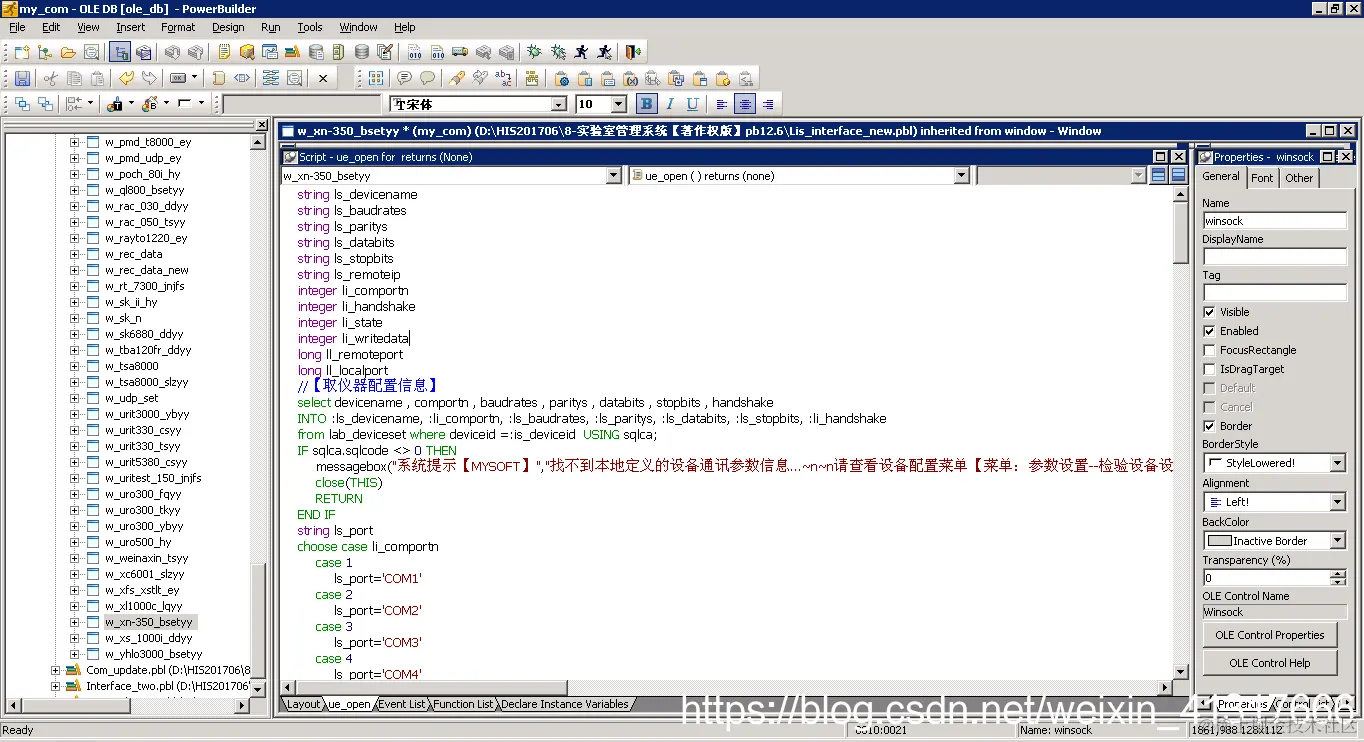
Task: Open the Tools menu
Action: (x=310, y=27)
